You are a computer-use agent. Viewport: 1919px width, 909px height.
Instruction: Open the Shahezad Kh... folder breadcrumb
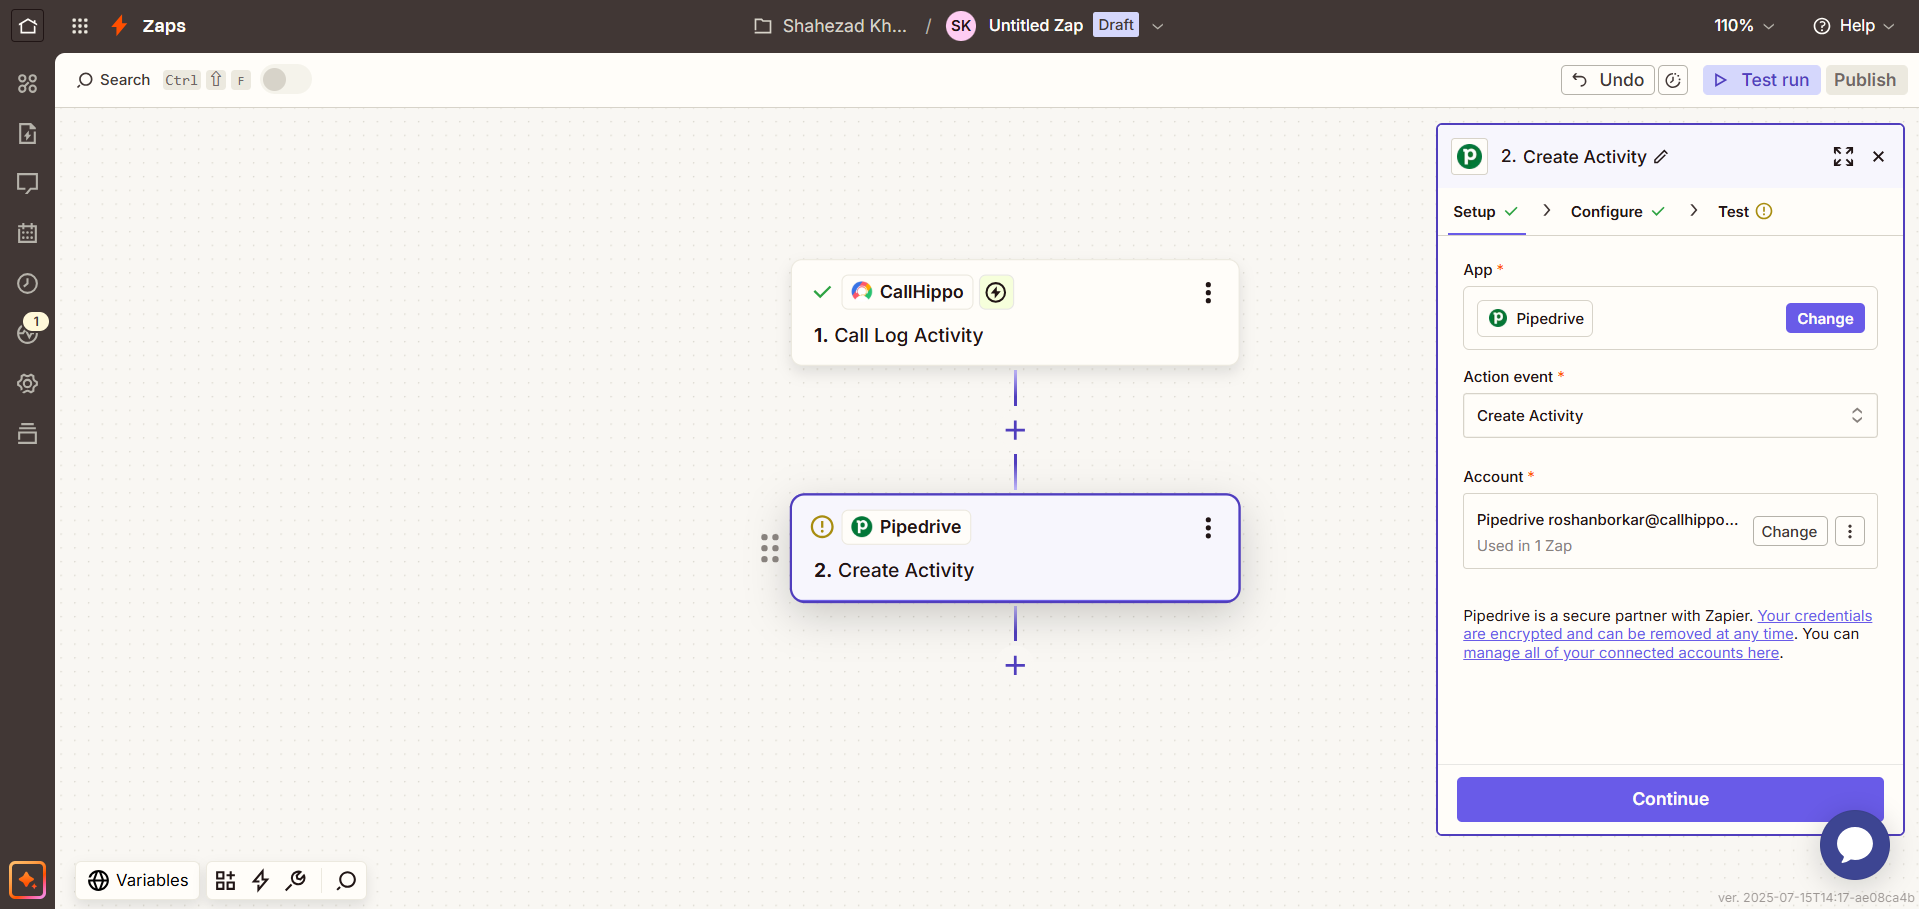(830, 26)
